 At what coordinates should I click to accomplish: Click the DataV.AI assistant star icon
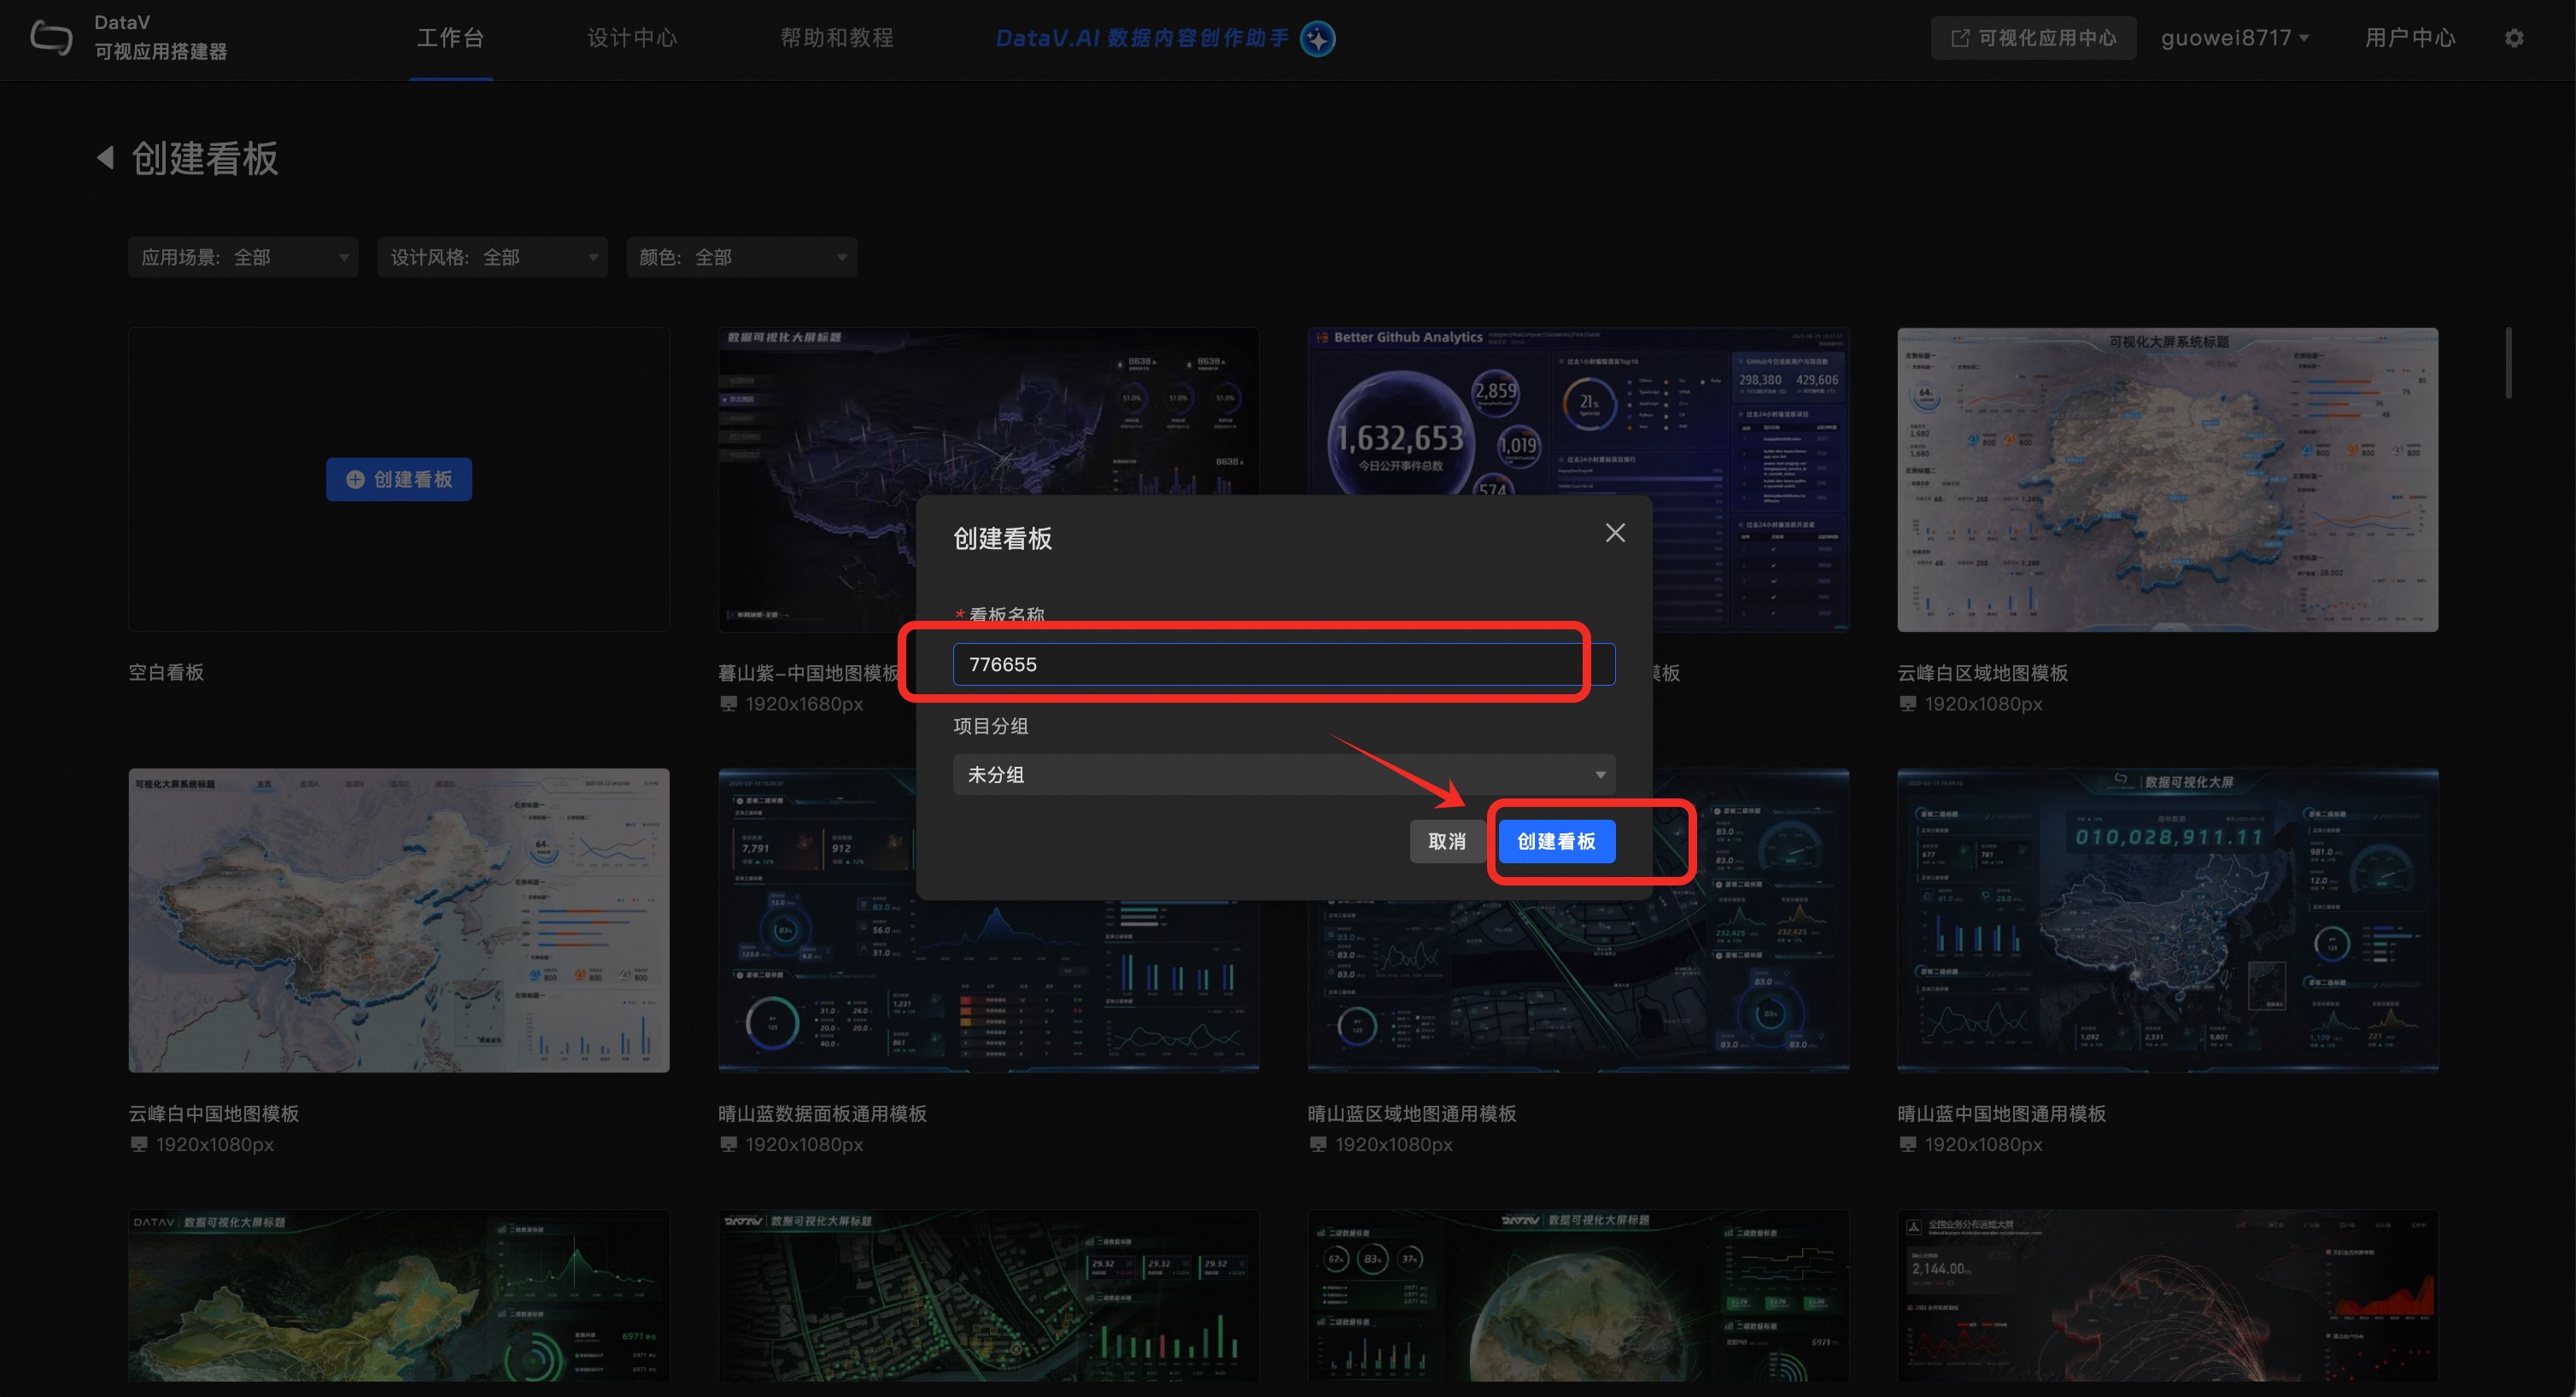(x=1317, y=39)
